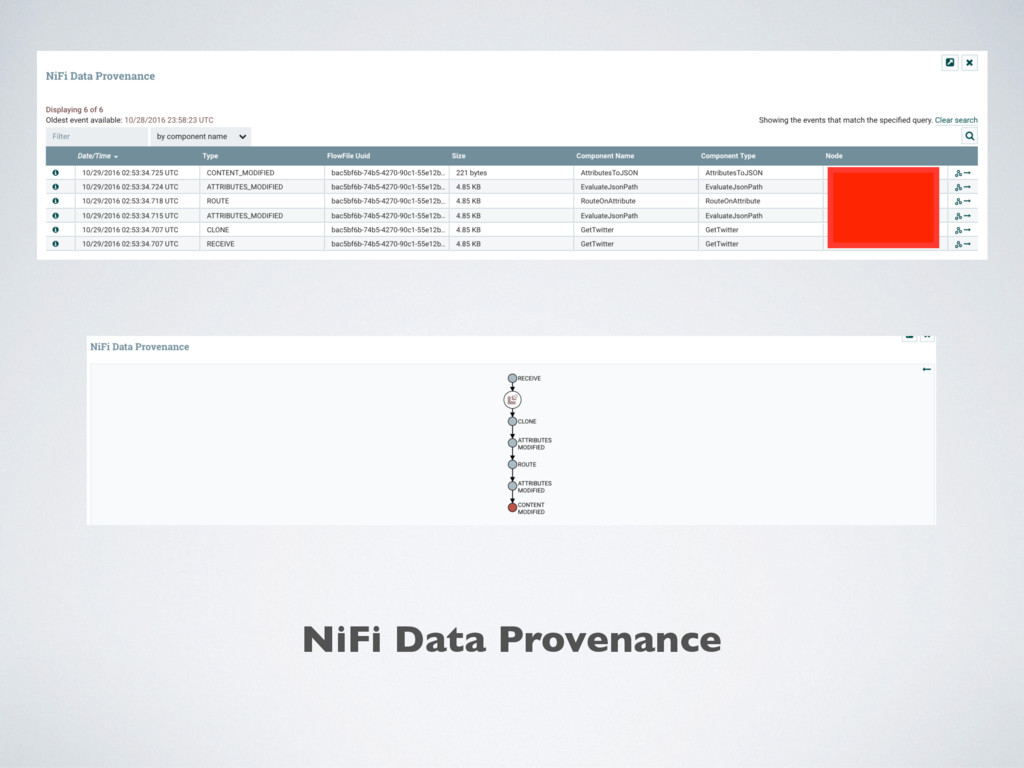Sort by FlowFile Uuid column header
The width and height of the screenshot is (1024, 768).
pyautogui.click(x=349, y=156)
